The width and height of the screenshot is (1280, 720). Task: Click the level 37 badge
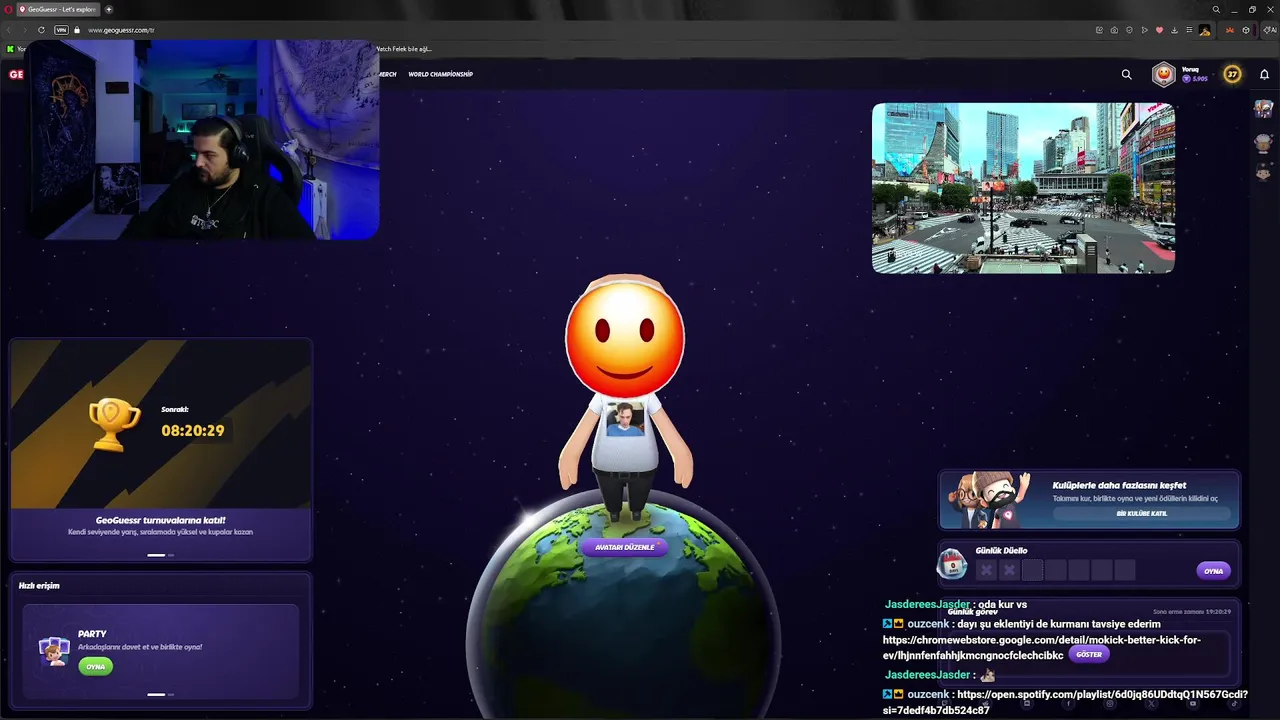1232,74
